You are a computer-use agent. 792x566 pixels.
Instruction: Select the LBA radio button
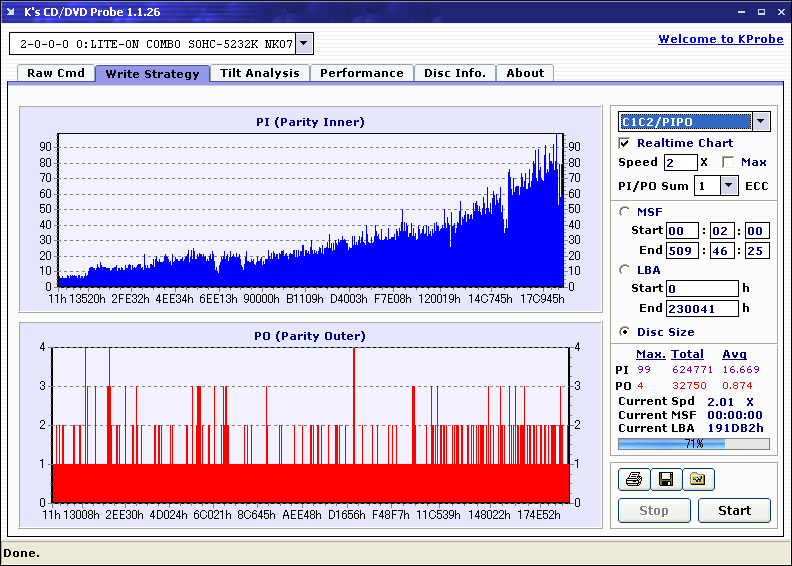click(x=625, y=270)
